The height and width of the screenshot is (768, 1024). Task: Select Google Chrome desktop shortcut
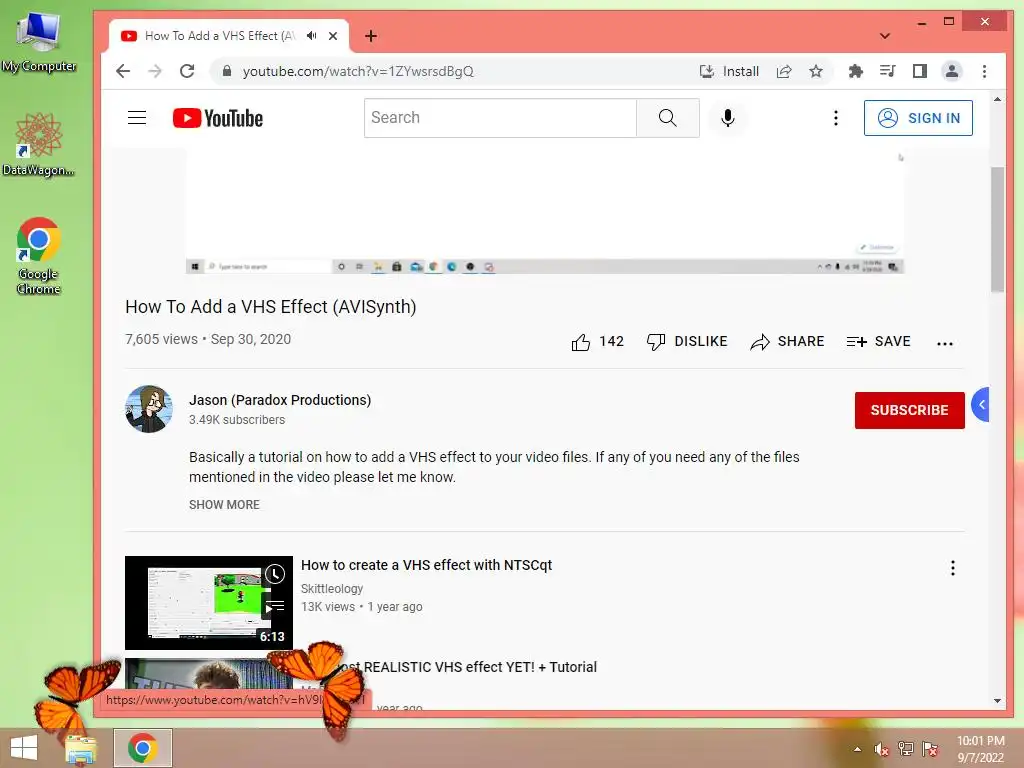[x=39, y=256]
